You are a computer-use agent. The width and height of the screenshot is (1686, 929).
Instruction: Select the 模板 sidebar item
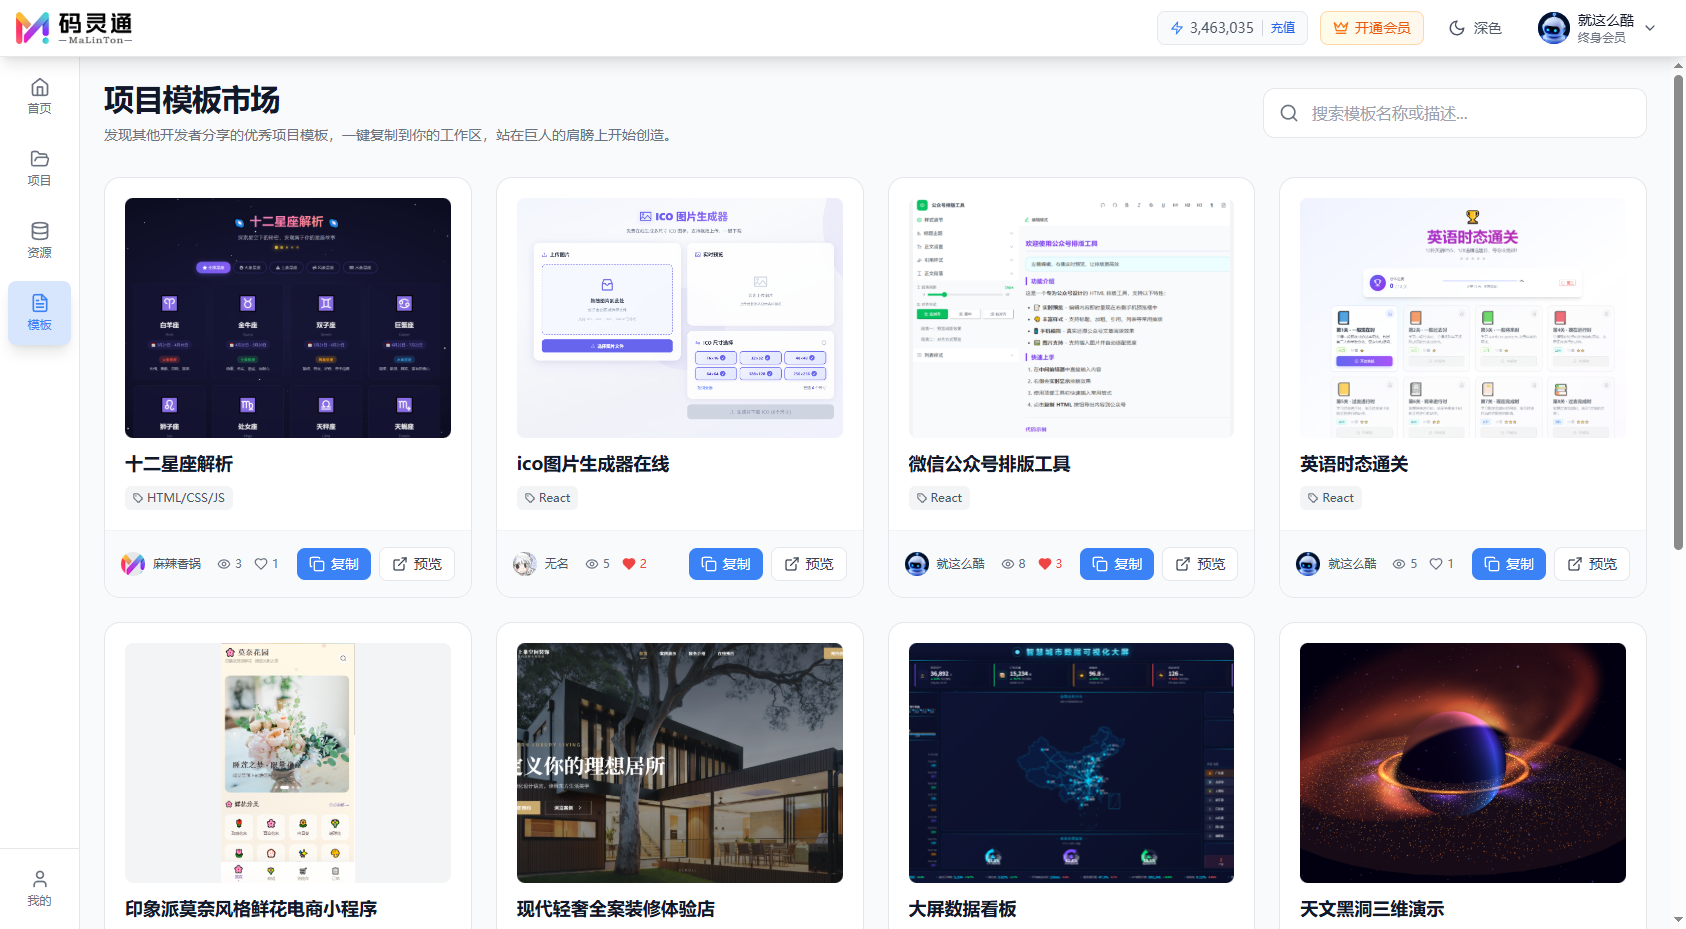39,313
